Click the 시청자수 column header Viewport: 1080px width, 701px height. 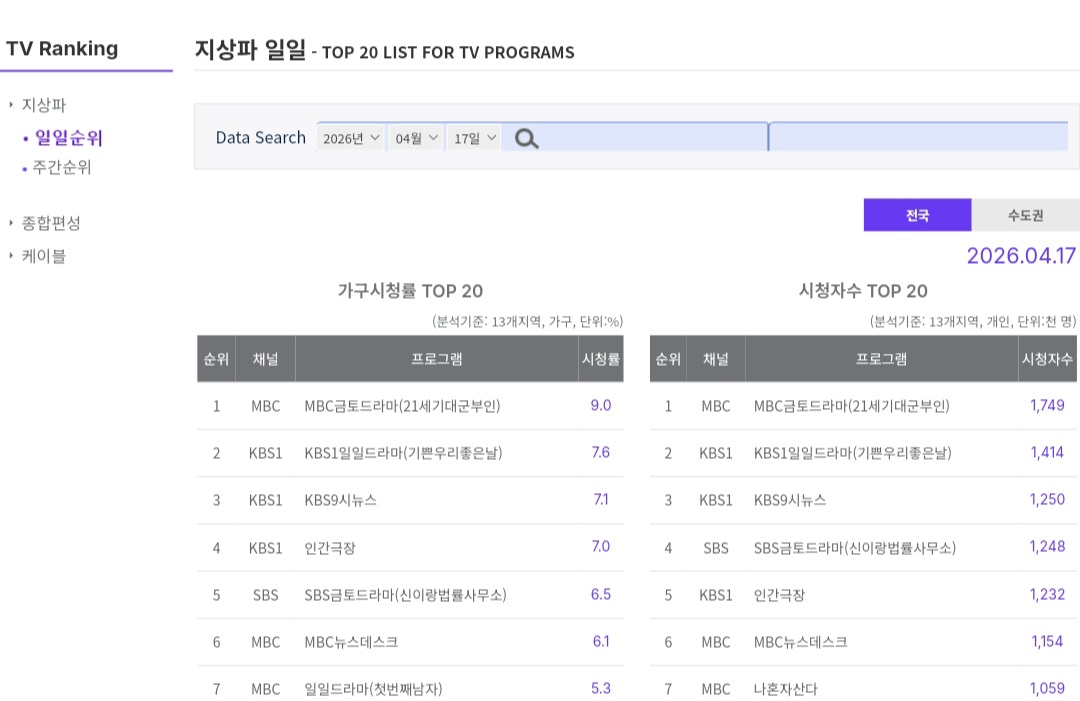tap(1047, 359)
